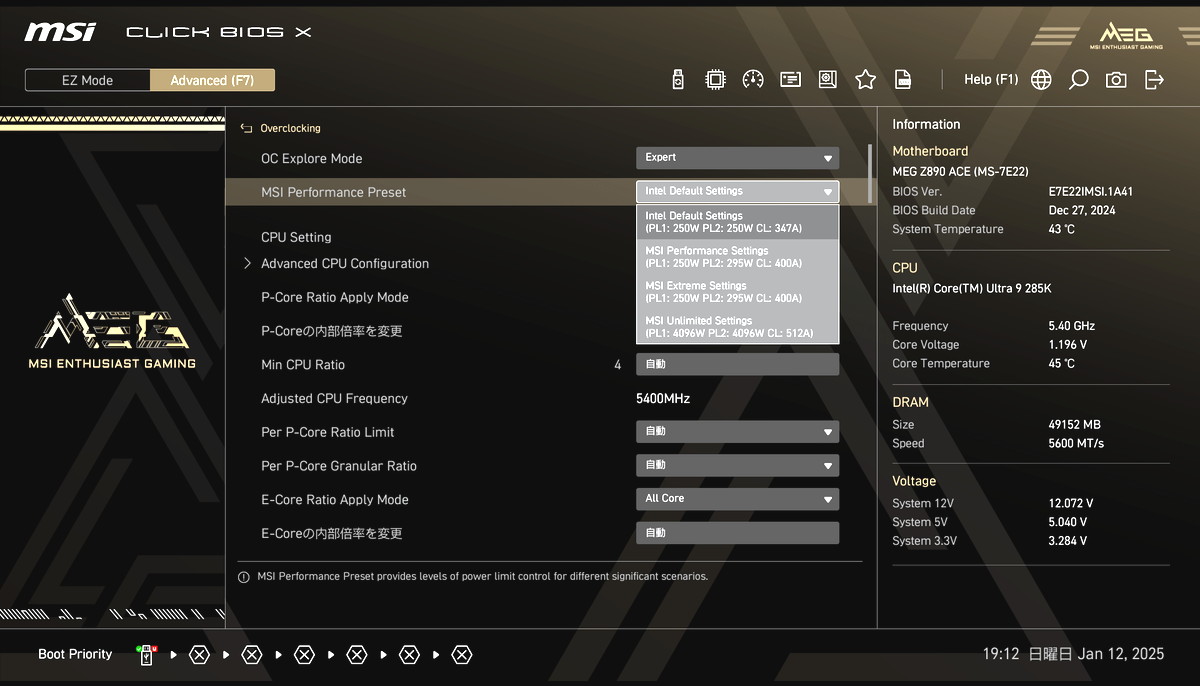Screen dimensions: 1200x686
Task: Click the CPU Setting heading
Action: pyautogui.click(x=296, y=238)
